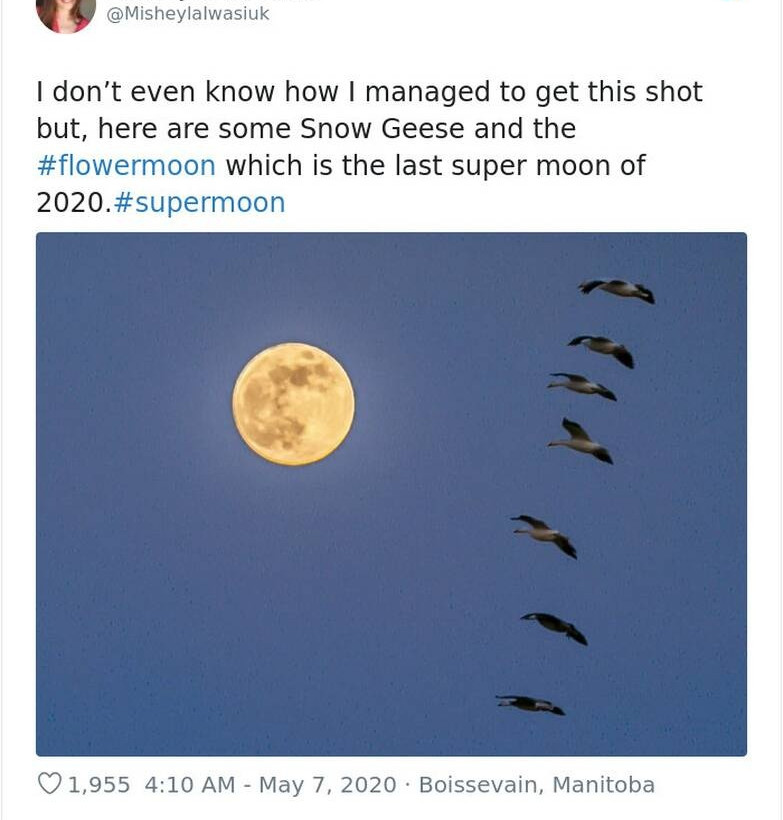Open the #flowermoon hashtag

126,165
